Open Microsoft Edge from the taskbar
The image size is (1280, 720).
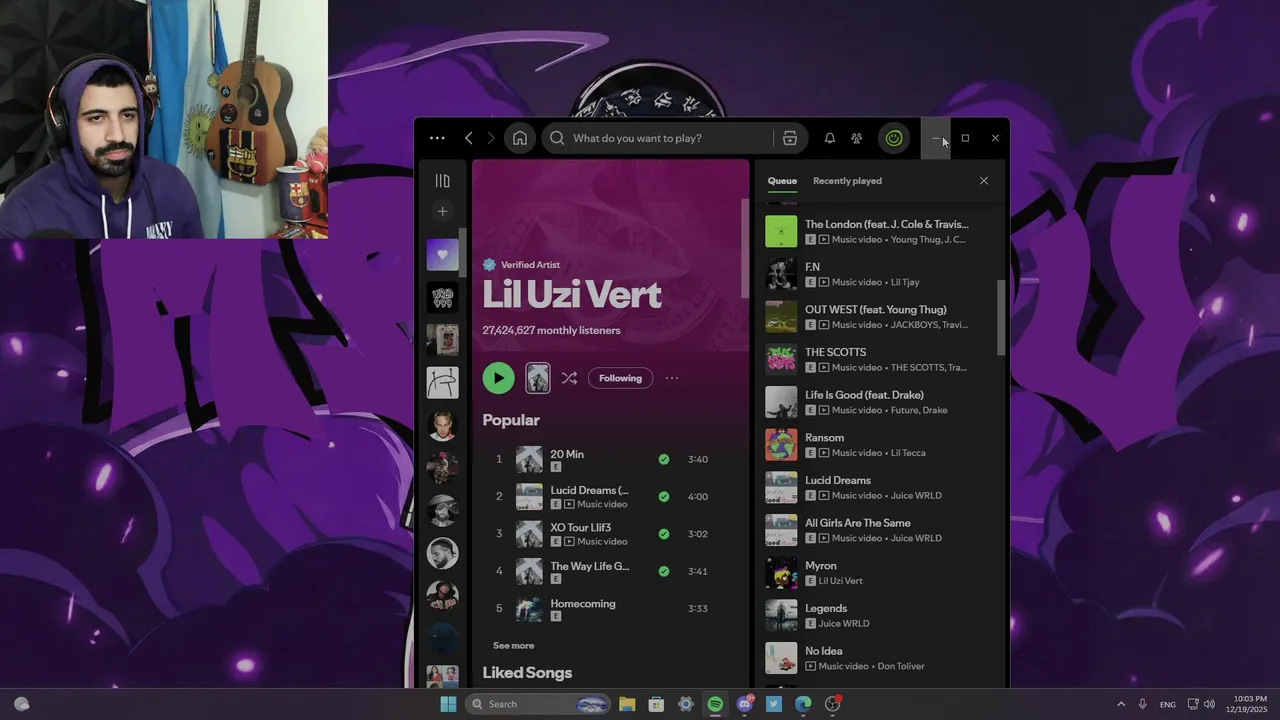[803, 704]
